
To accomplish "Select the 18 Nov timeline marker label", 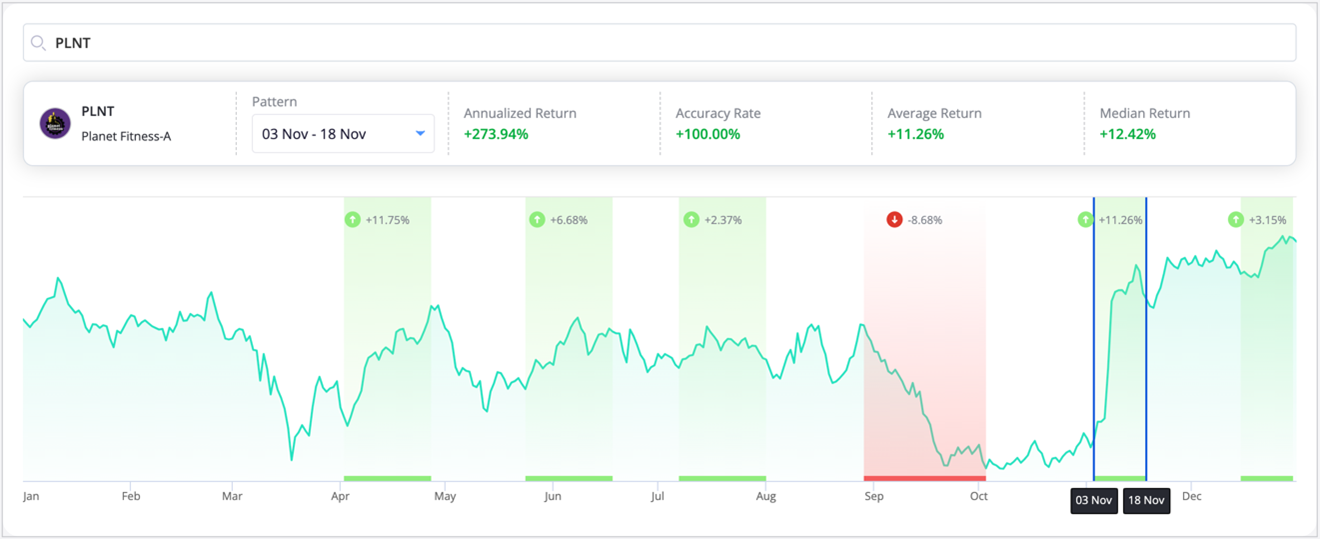I will [1147, 500].
